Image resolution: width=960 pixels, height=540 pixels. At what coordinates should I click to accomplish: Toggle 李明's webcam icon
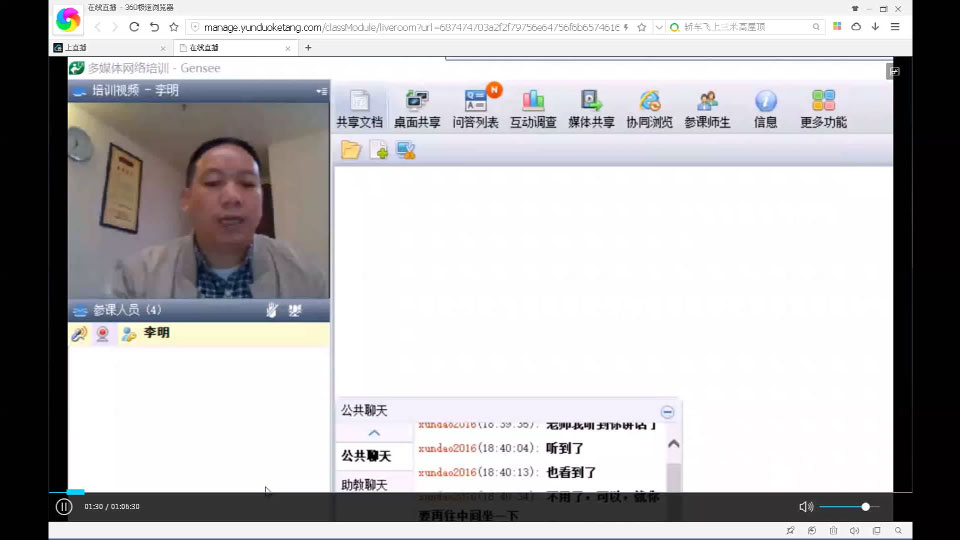click(102, 334)
